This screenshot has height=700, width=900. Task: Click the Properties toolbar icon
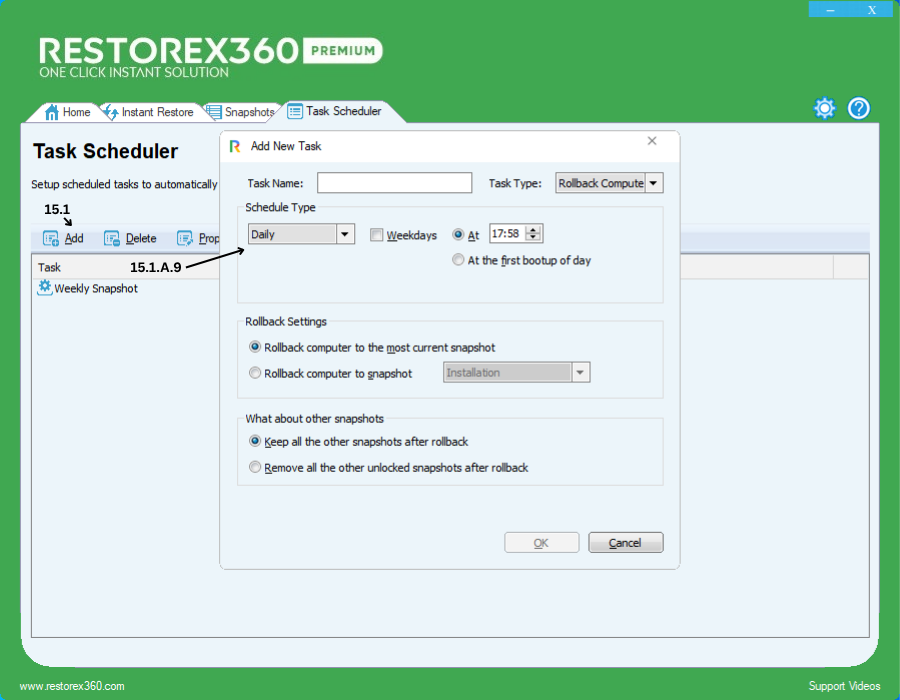click(185, 239)
